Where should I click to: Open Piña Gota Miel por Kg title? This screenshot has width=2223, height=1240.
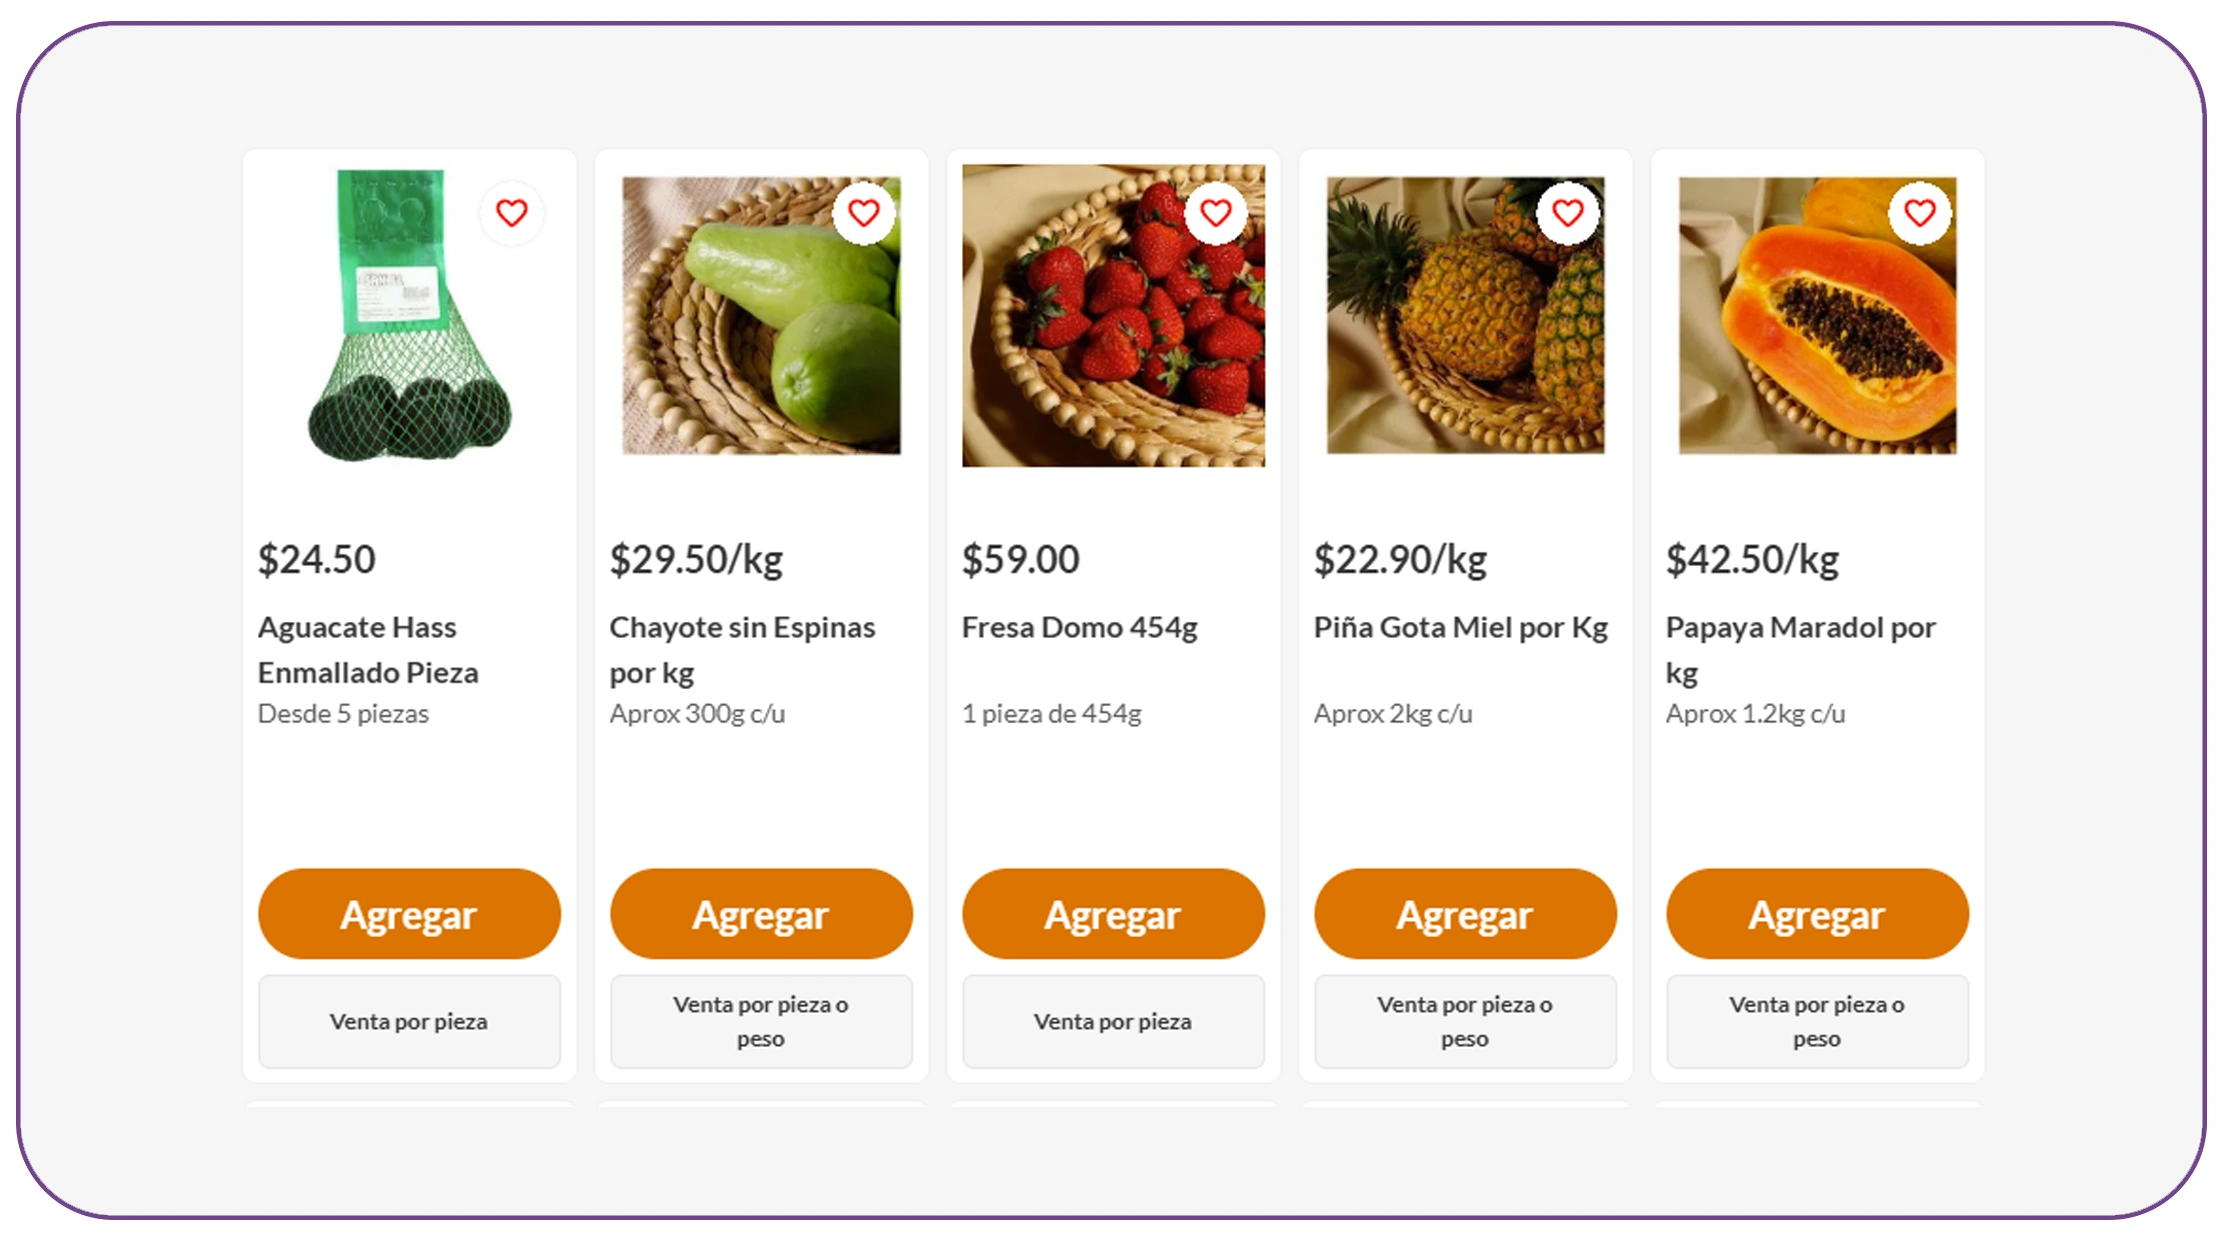point(1460,627)
